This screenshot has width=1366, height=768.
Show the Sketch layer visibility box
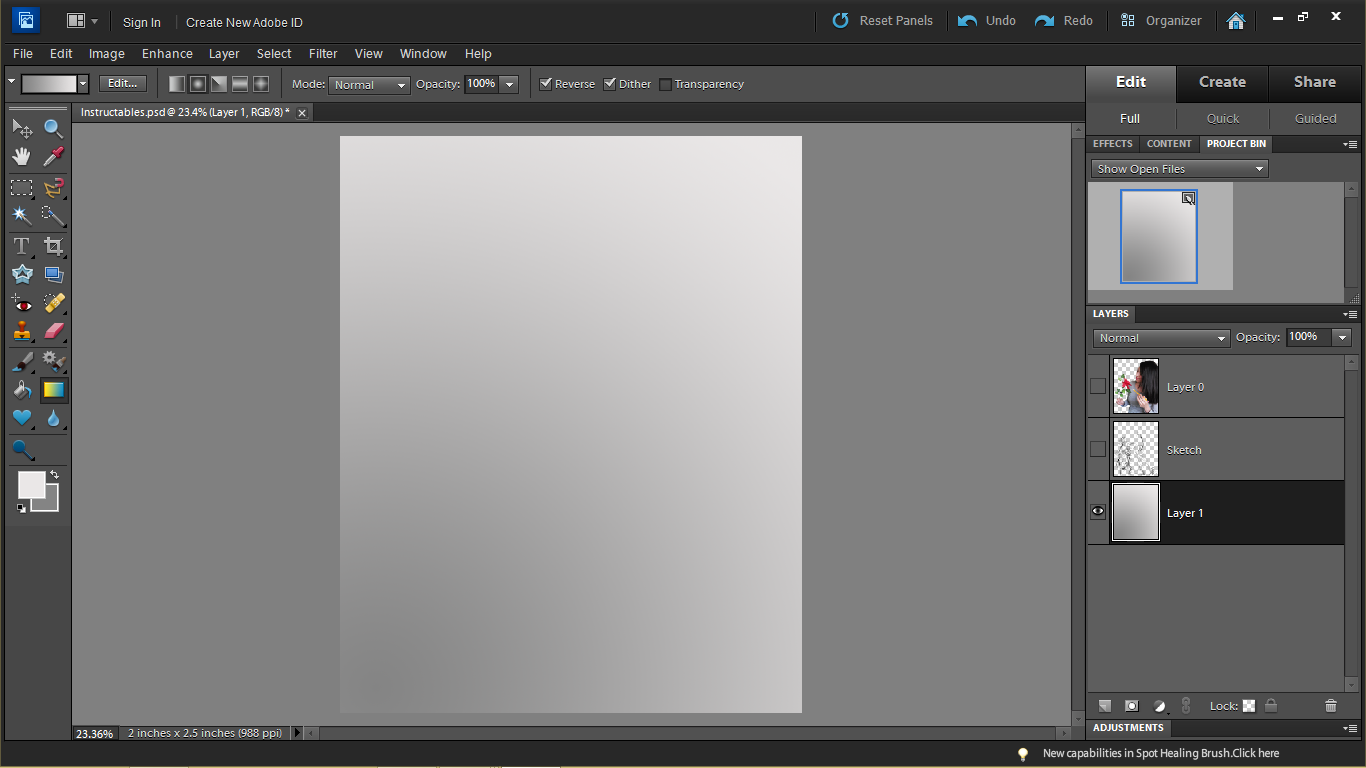[x=1098, y=449]
